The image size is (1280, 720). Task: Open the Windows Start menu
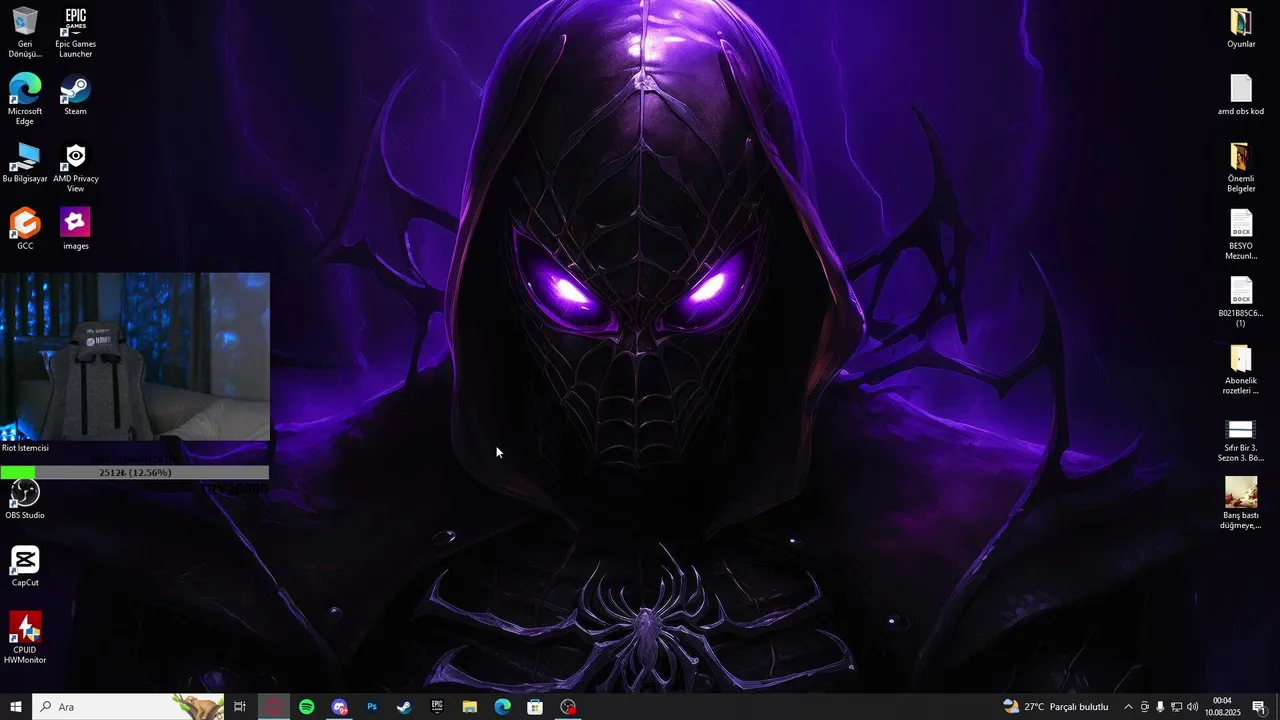pos(16,707)
